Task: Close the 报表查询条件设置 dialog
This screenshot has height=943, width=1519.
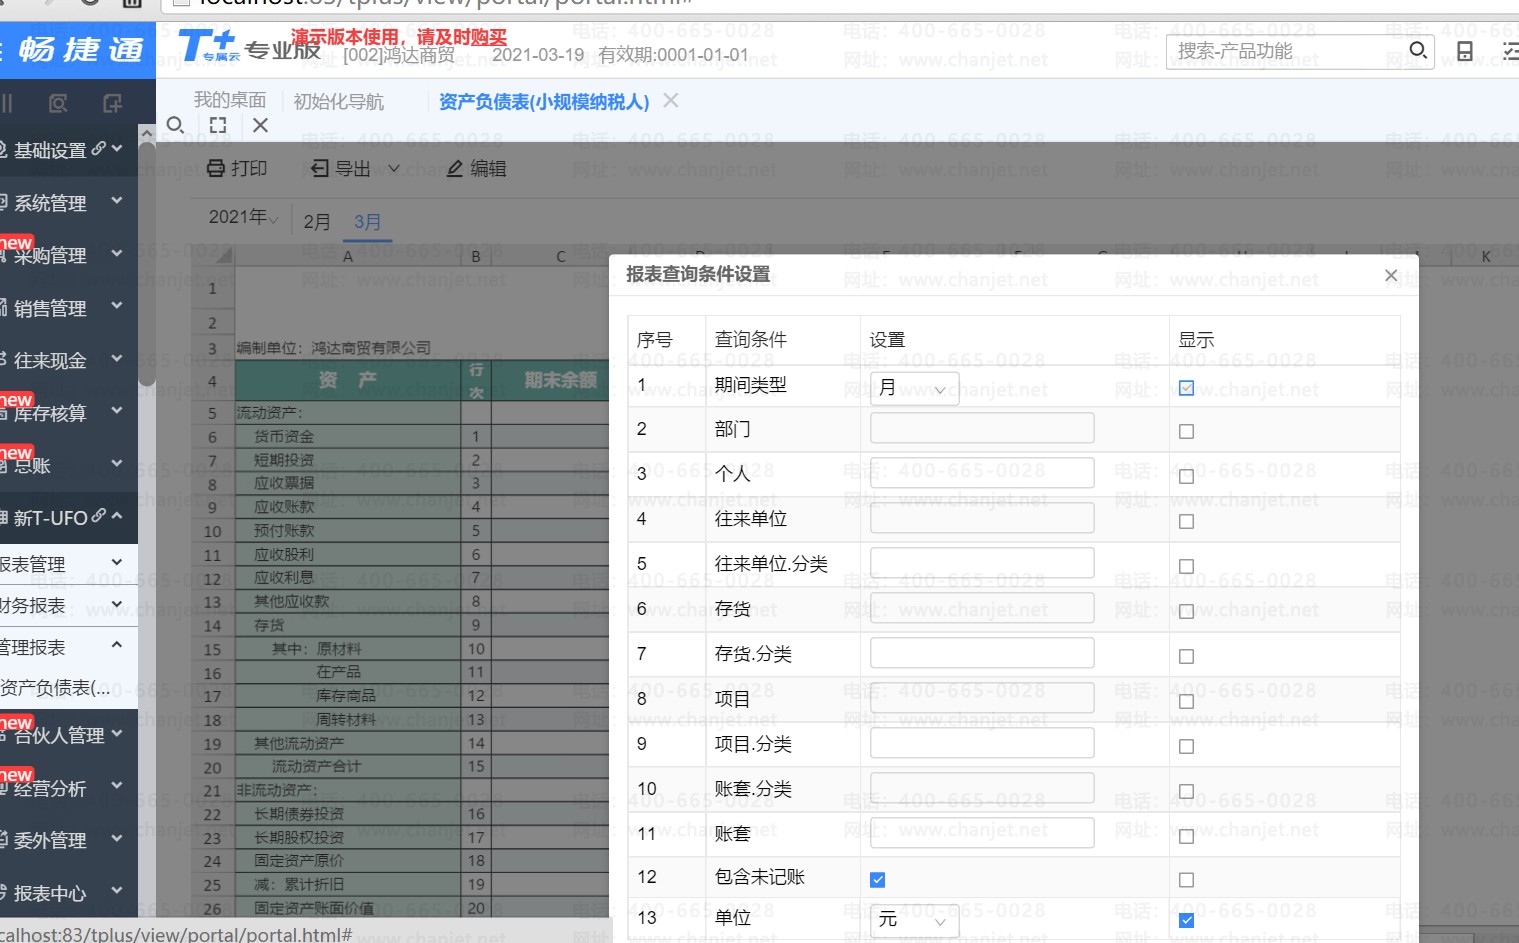Action: click(1391, 275)
